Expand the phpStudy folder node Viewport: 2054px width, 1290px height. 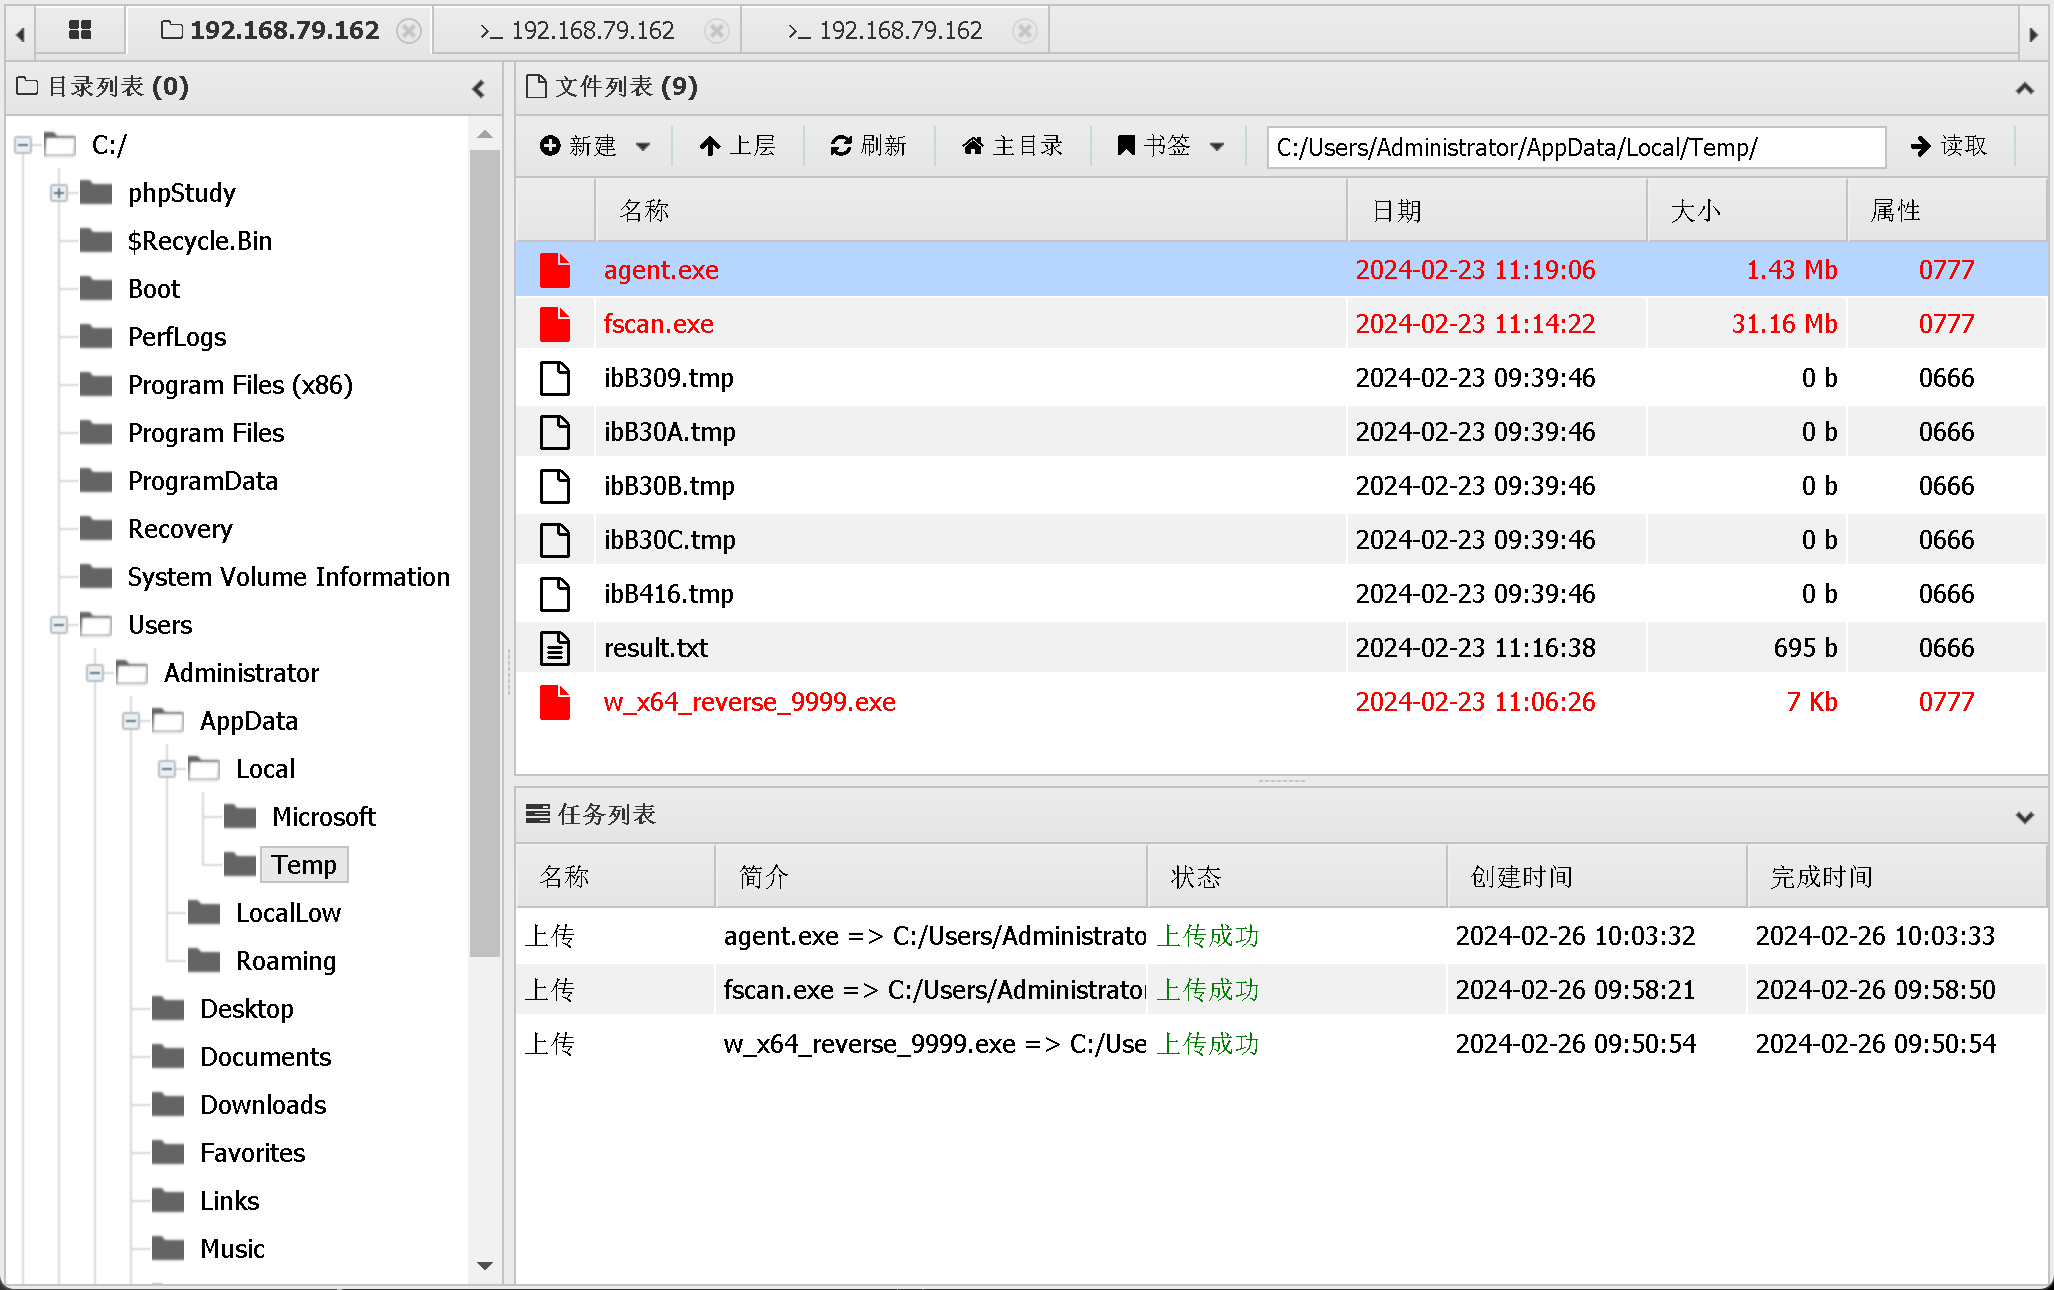59,193
